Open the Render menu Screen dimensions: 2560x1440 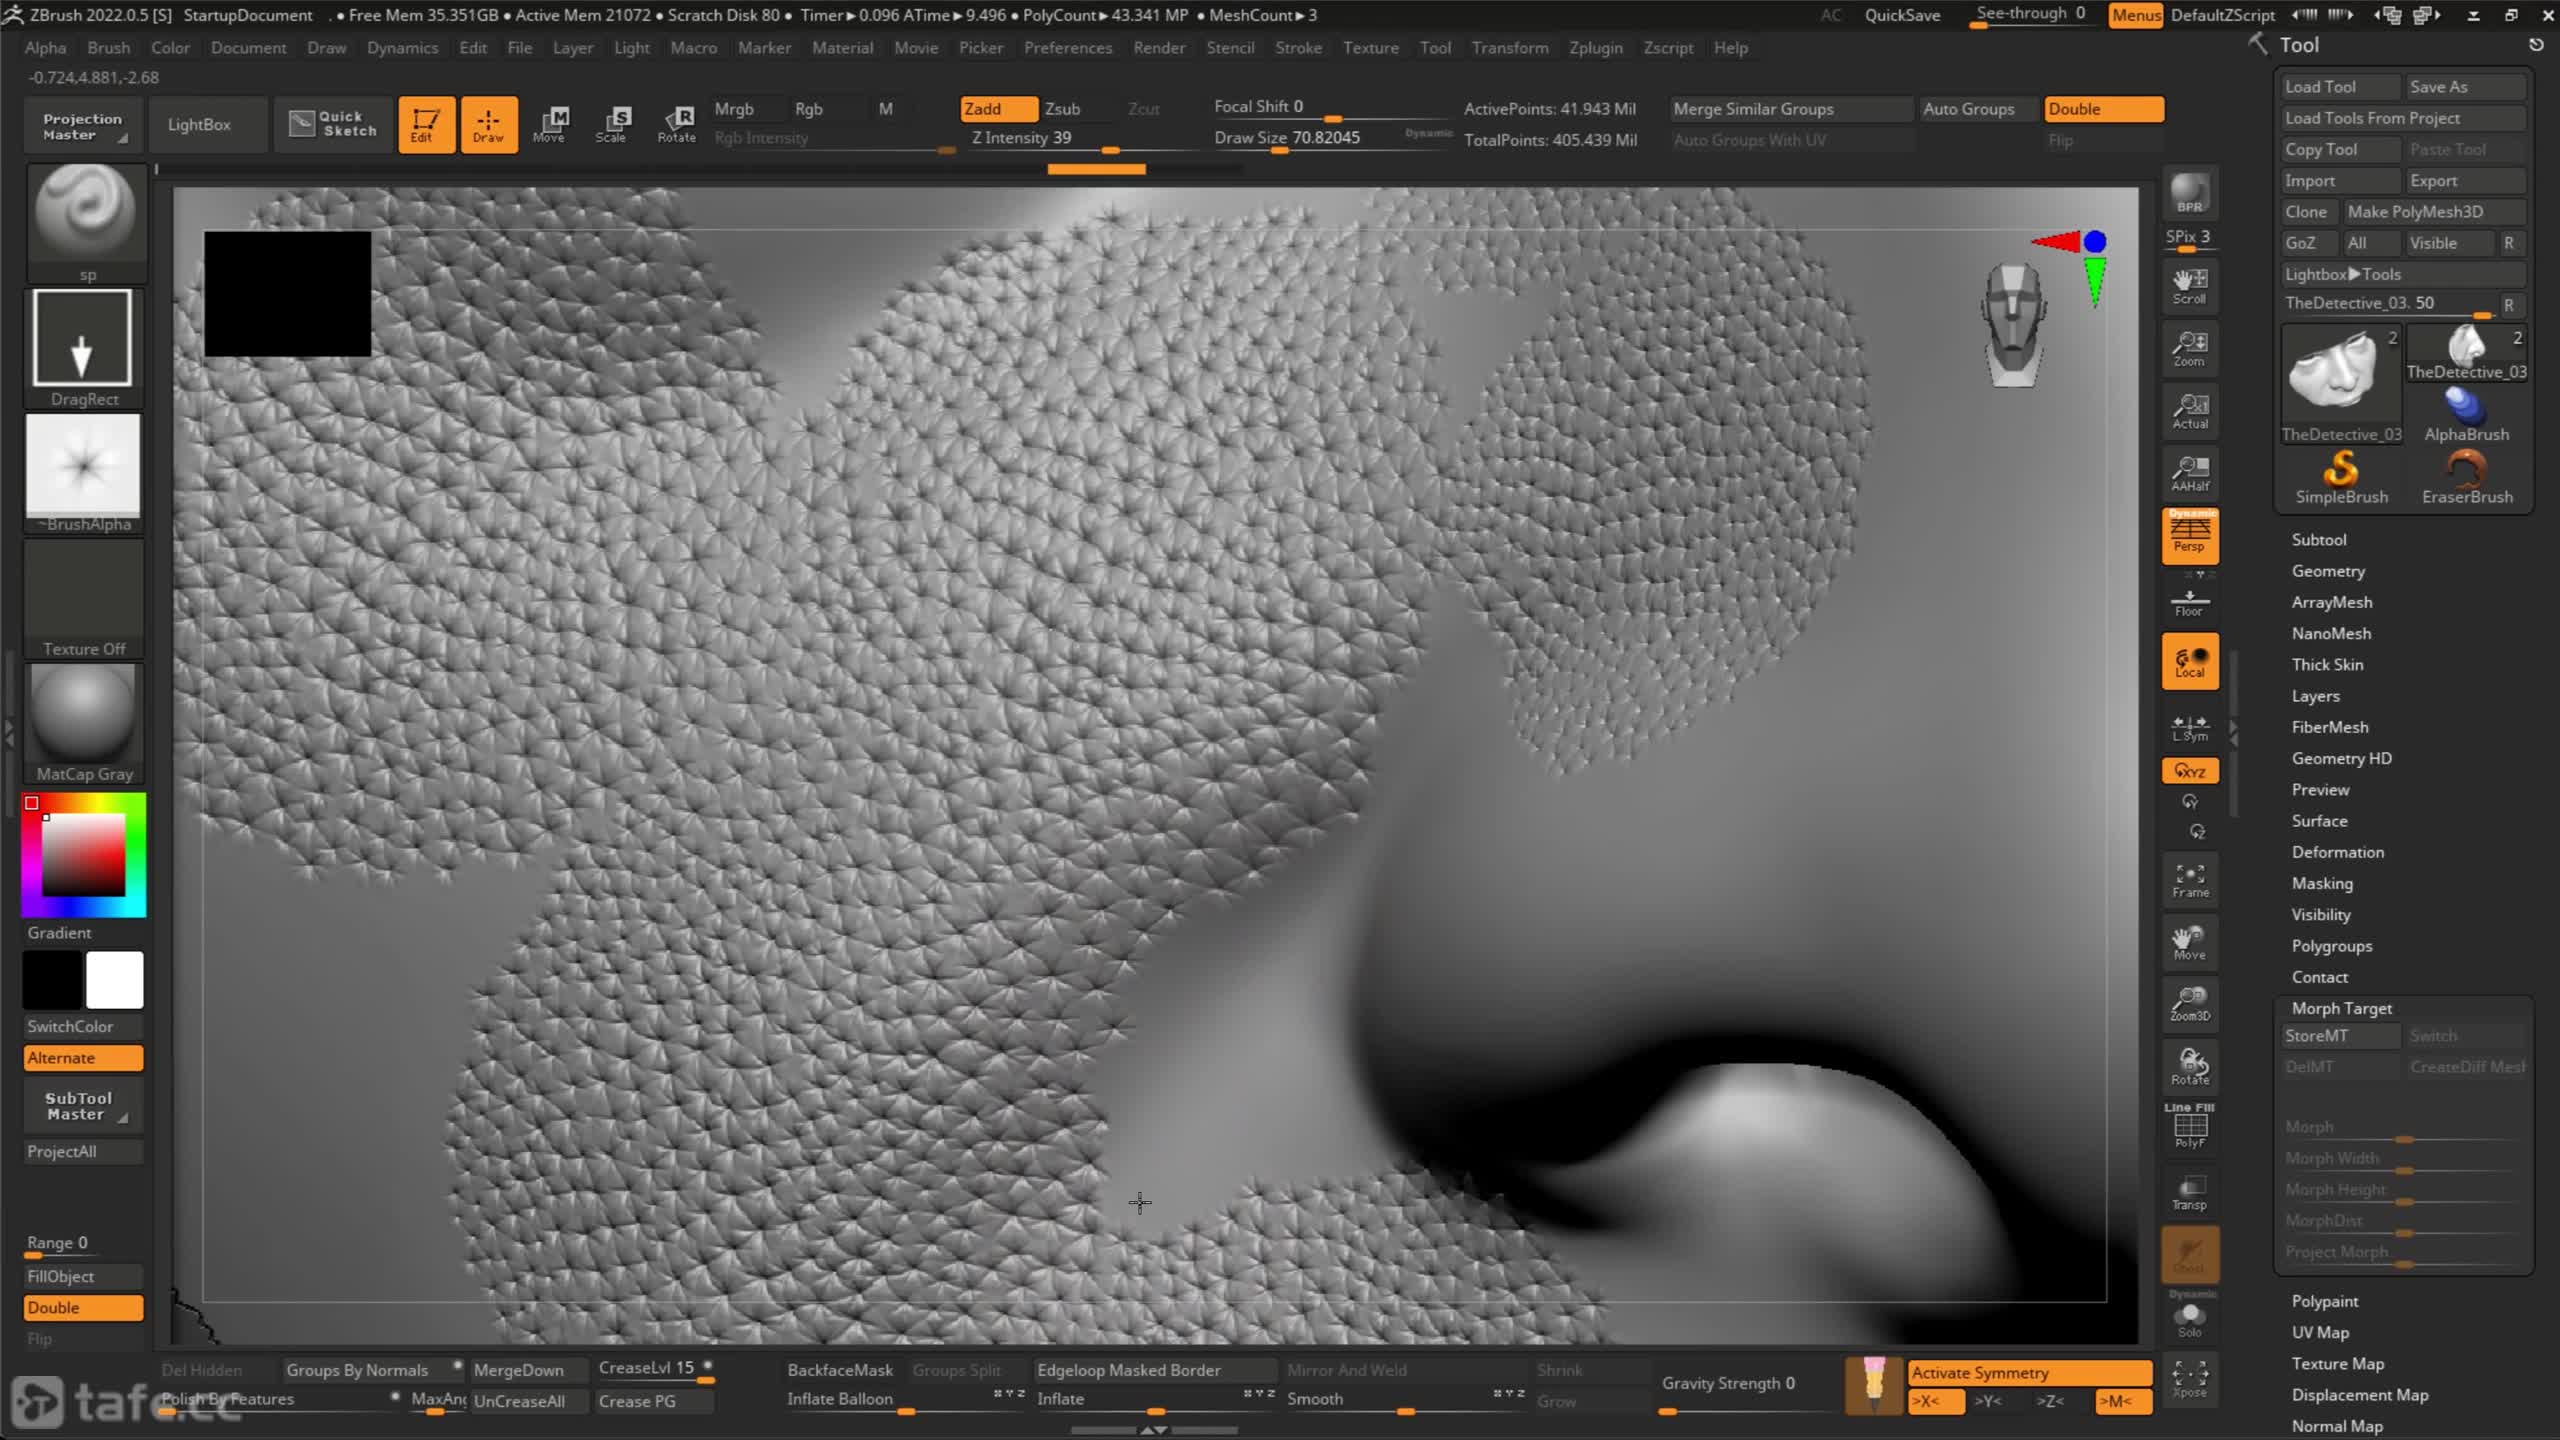point(1159,47)
